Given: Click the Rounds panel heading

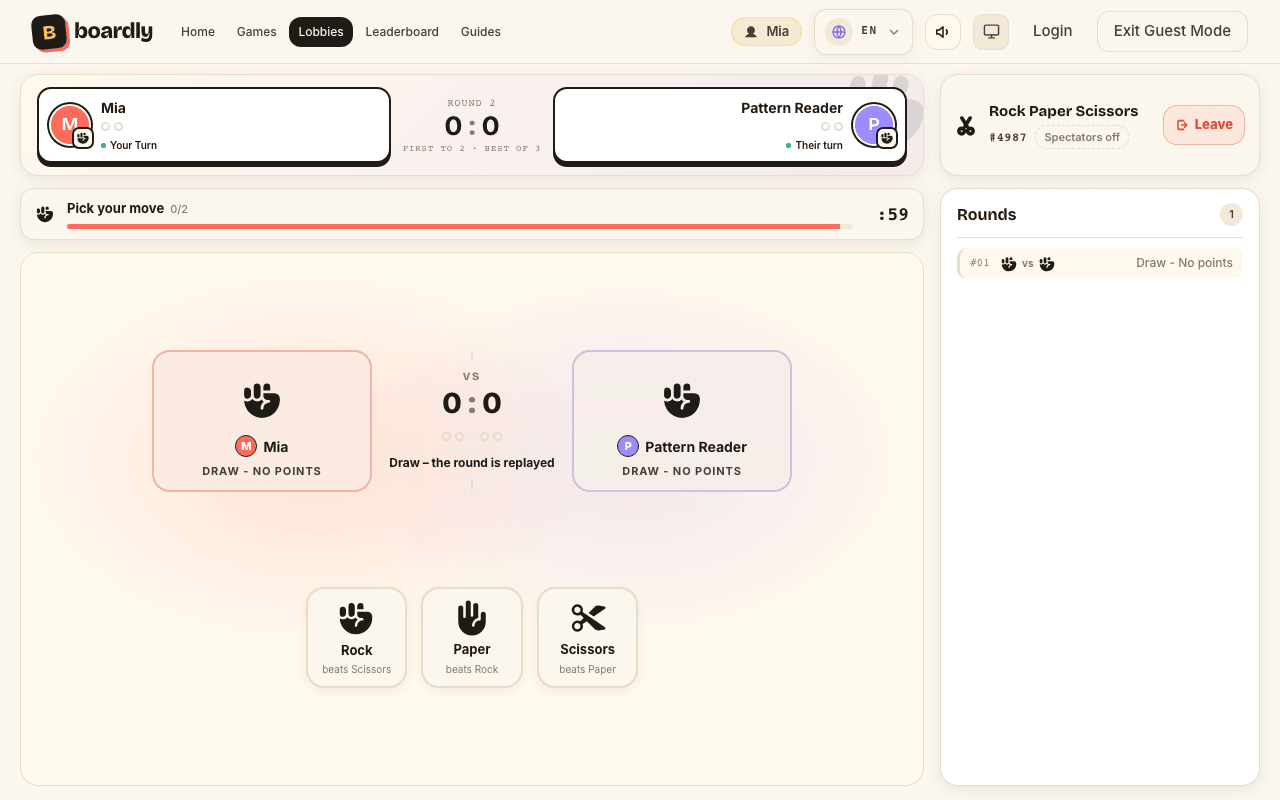Looking at the screenshot, I should coord(987,214).
